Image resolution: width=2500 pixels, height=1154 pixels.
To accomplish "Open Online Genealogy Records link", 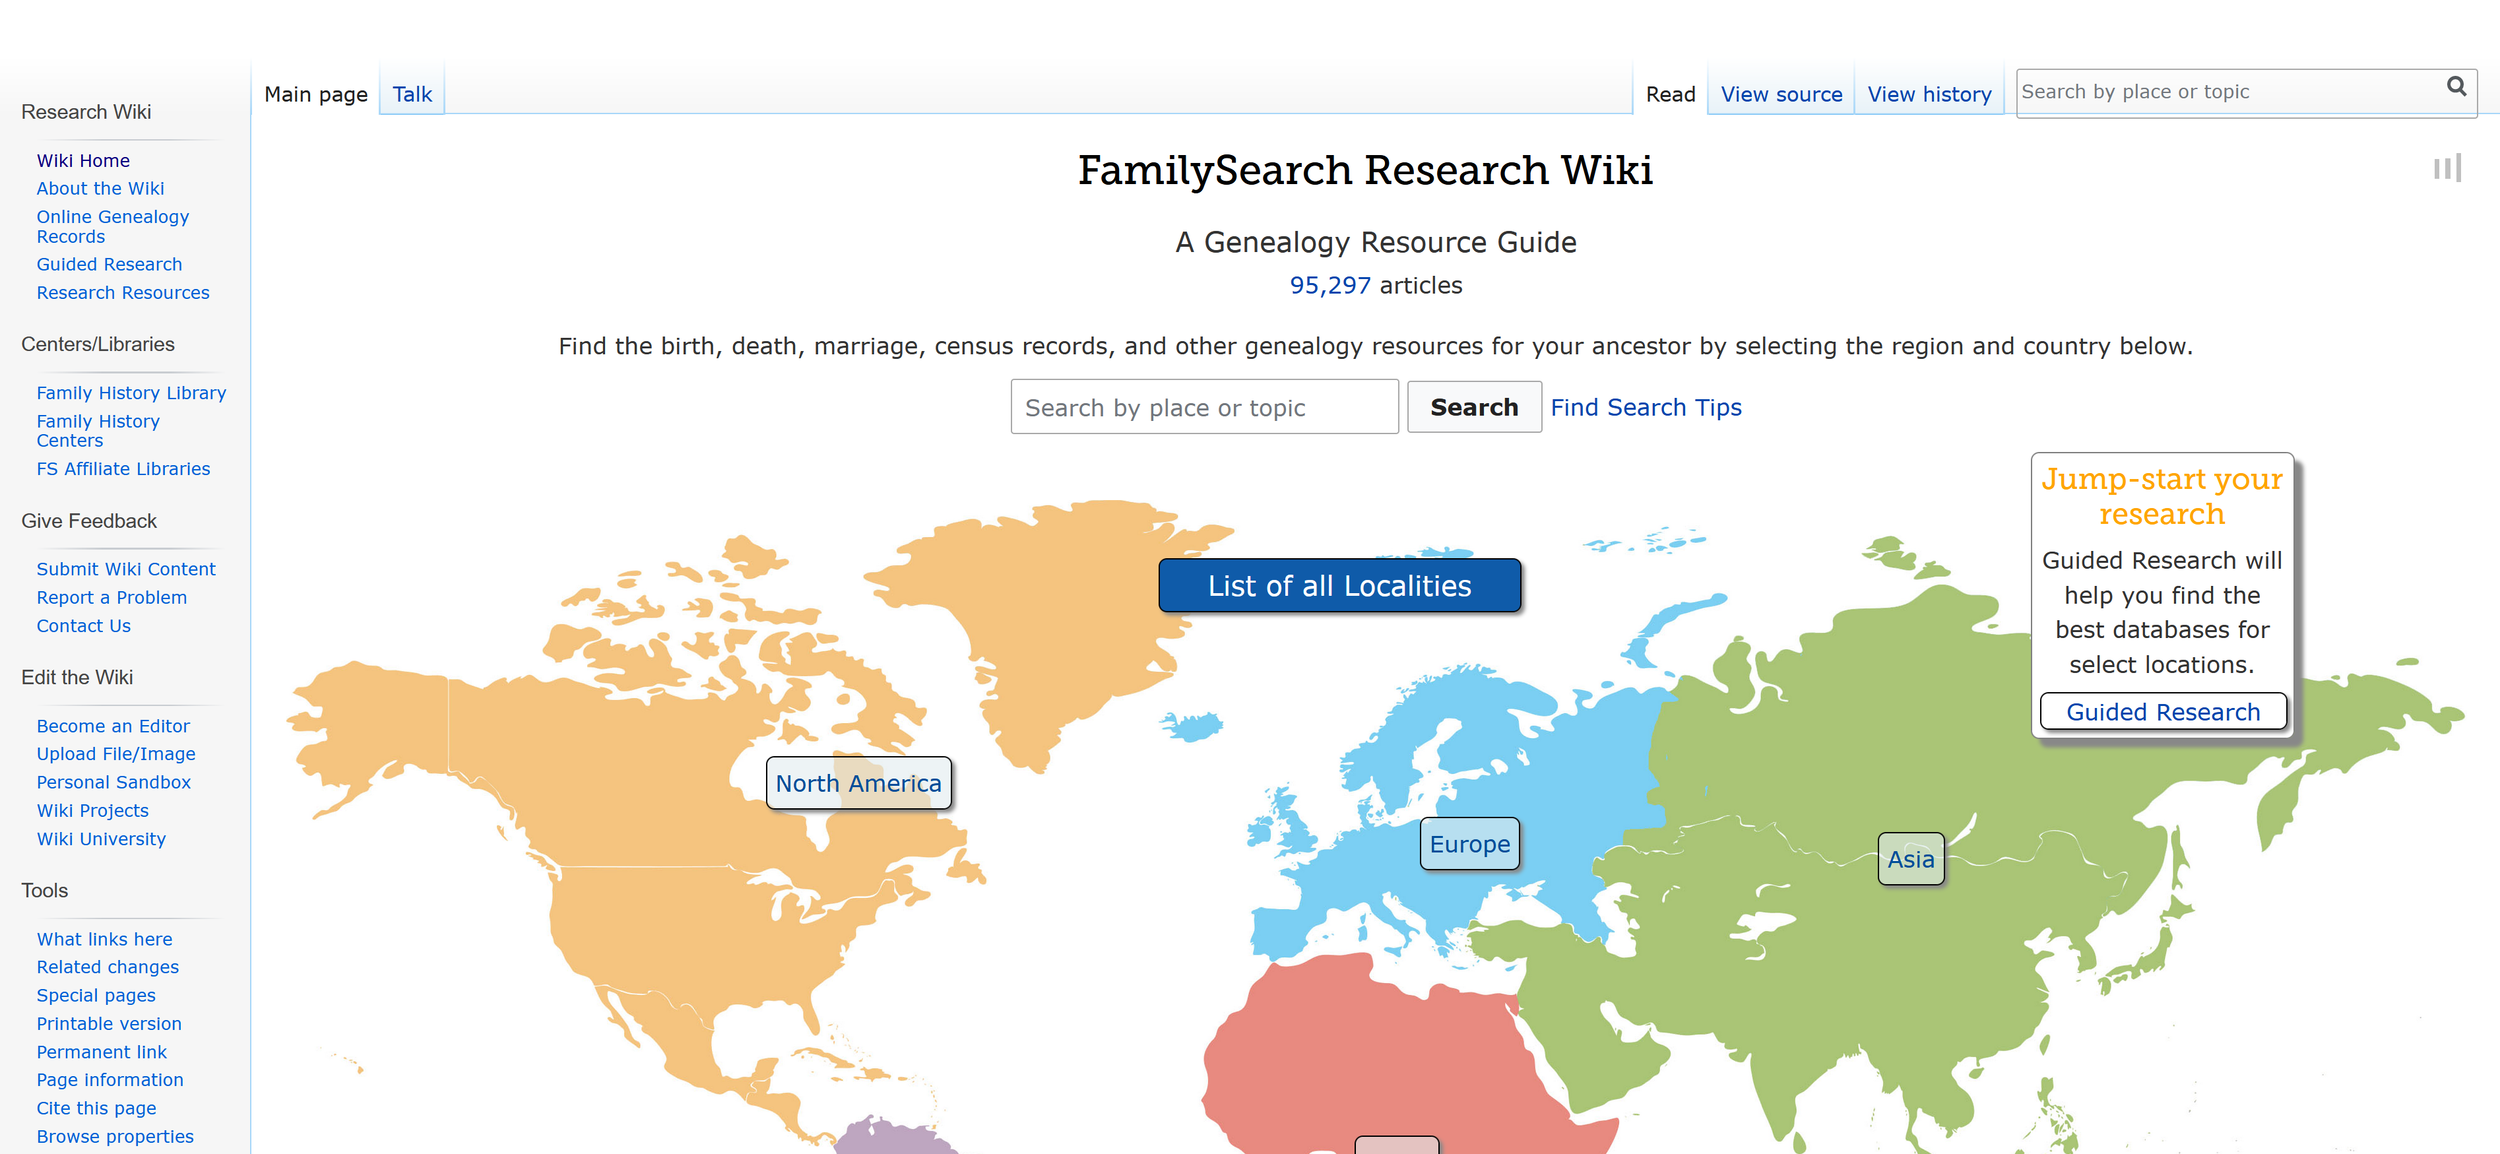I will coord(112,226).
